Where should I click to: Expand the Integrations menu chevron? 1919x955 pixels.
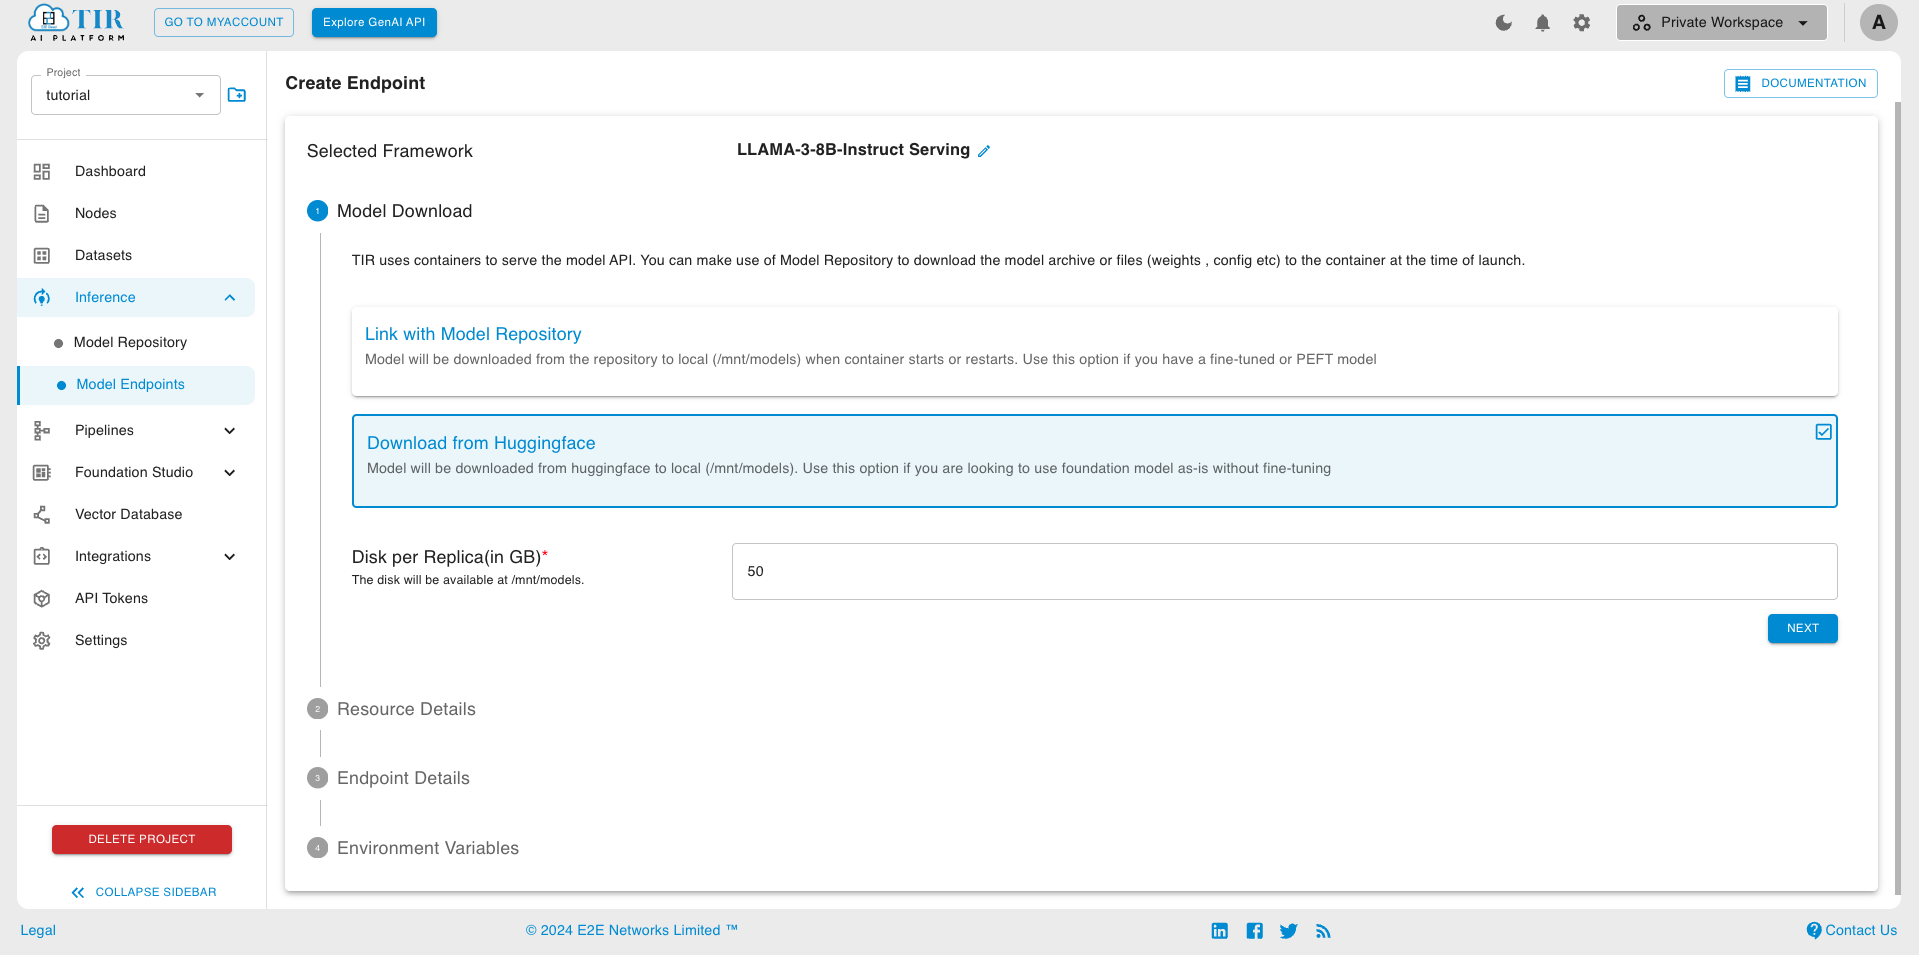point(230,557)
